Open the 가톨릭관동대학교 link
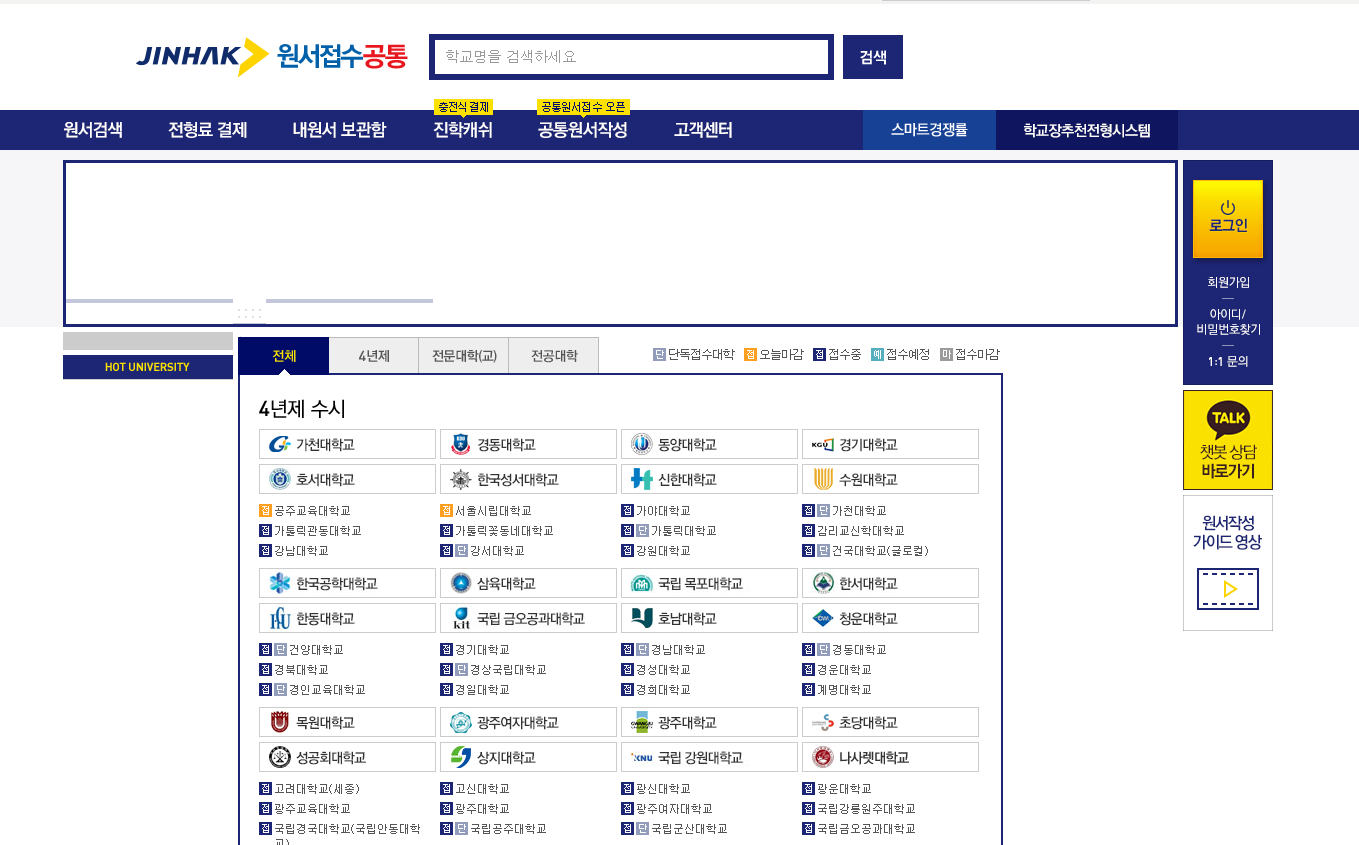Image resolution: width=1359 pixels, height=845 pixels. (317, 531)
